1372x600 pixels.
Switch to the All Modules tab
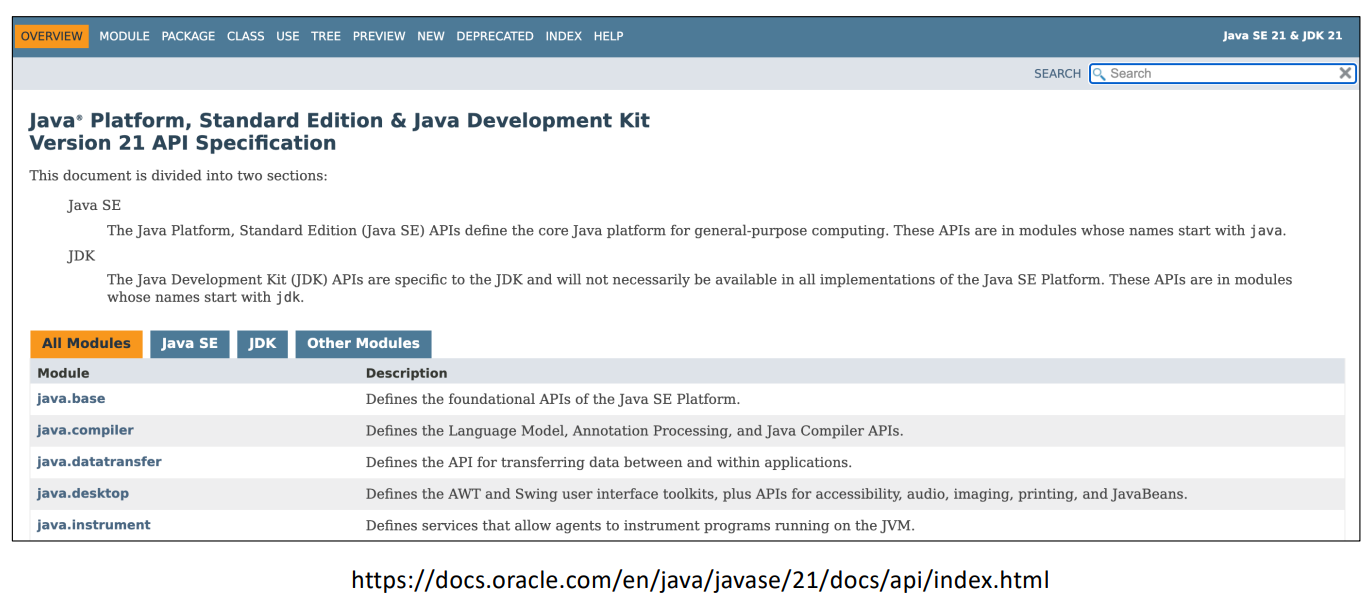[x=86, y=344]
